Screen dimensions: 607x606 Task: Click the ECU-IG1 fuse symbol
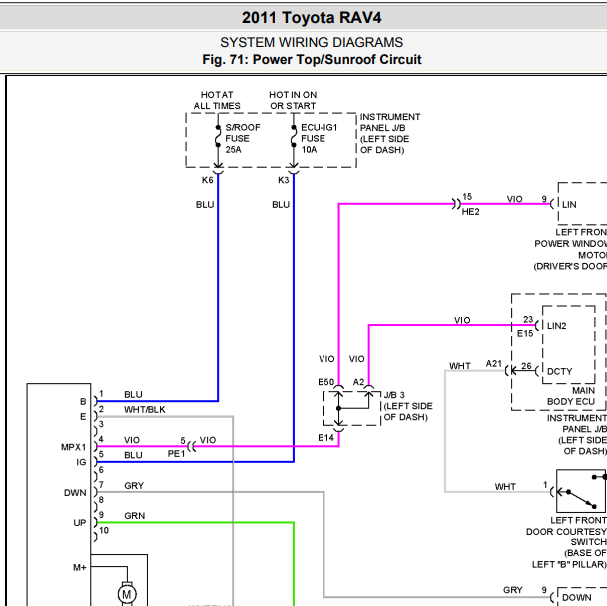tap(294, 136)
